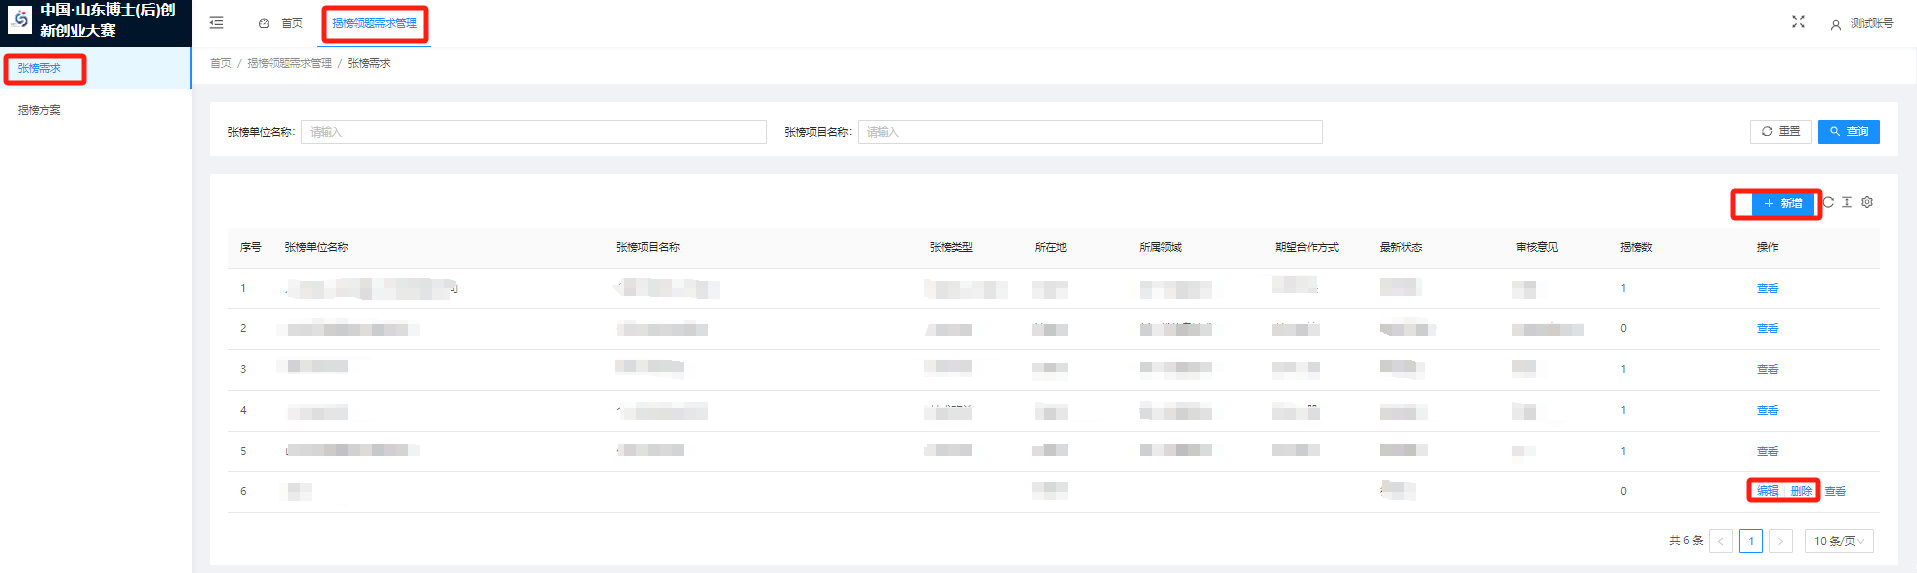Image resolution: width=1917 pixels, height=573 pixels.
Task: Go to previous page arrow in pagination
Action: (1721, 541)
